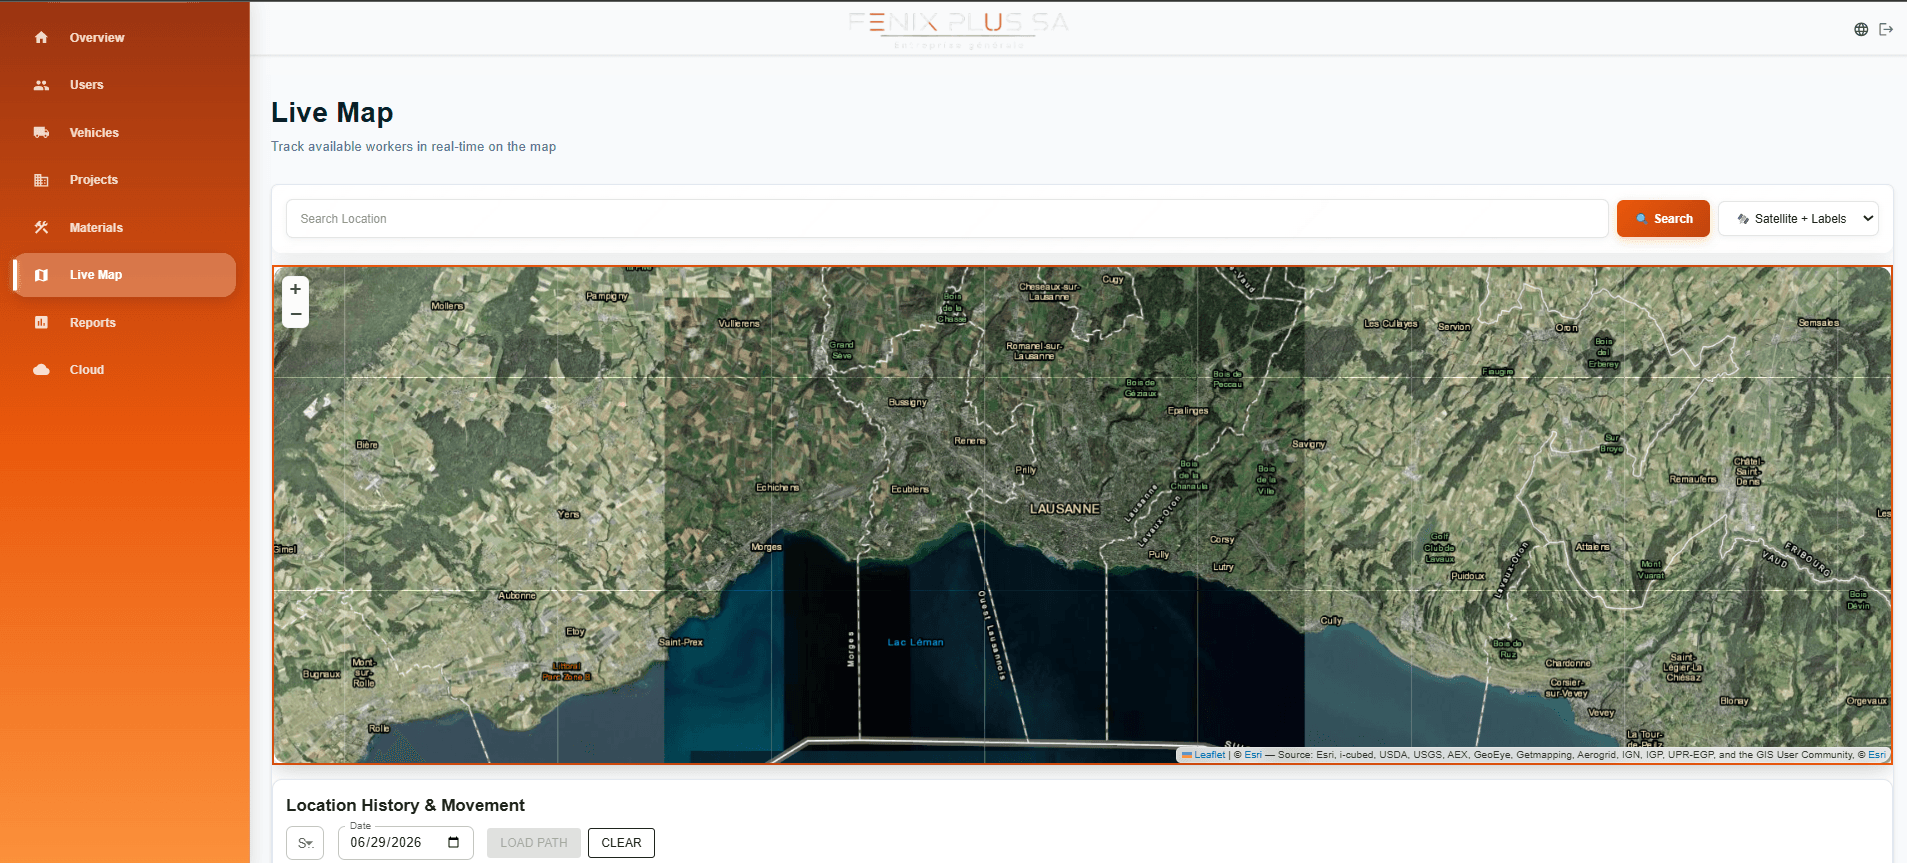Click the Pampigny label on the map
This screenshot has height=863, width=1907.
click(x=607, y=296)
